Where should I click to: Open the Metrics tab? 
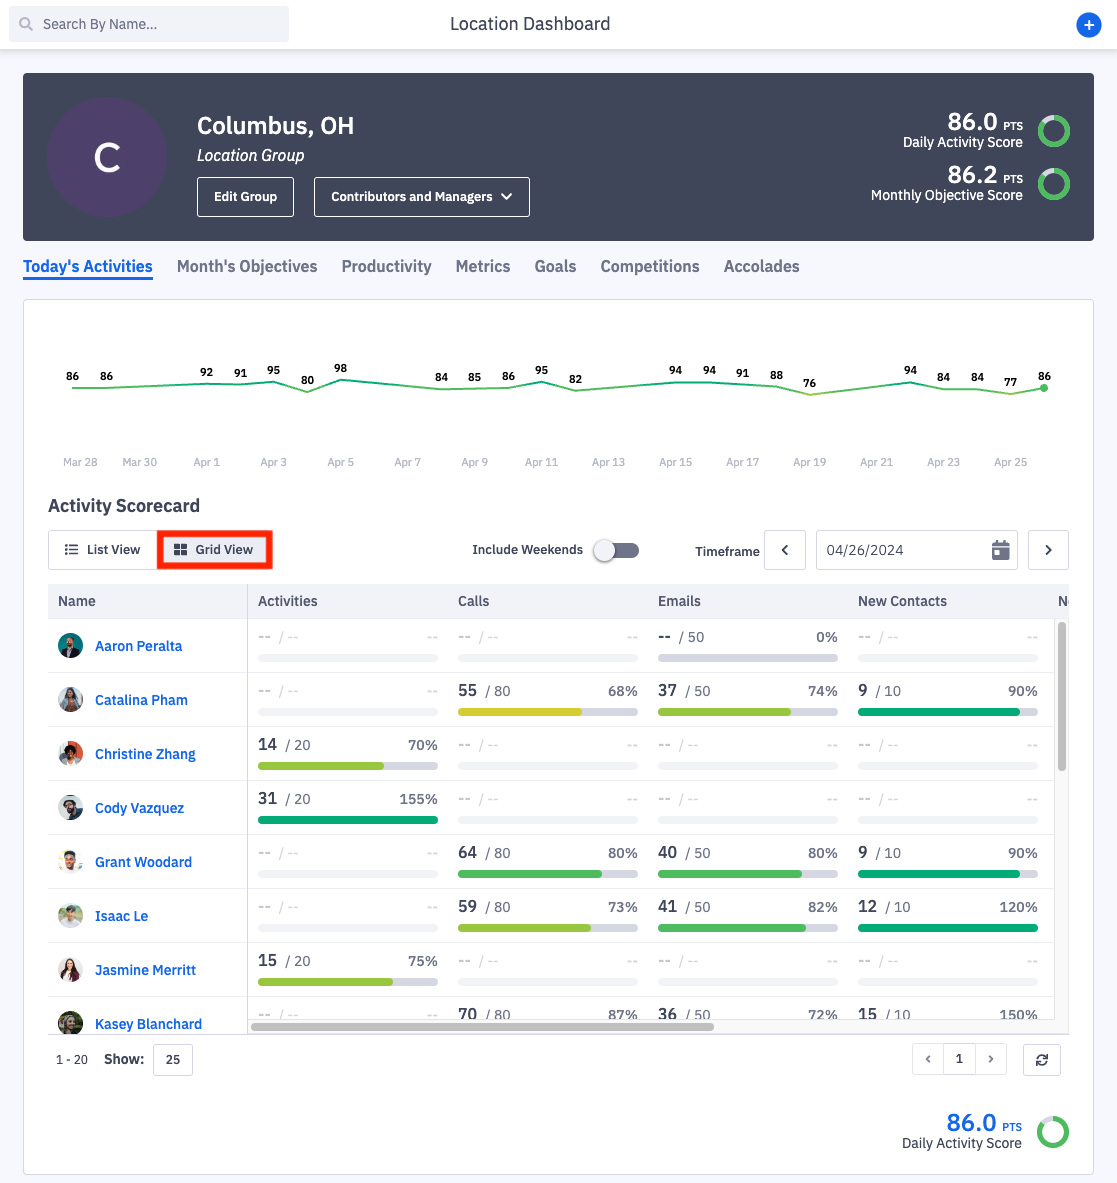[483, 266]
